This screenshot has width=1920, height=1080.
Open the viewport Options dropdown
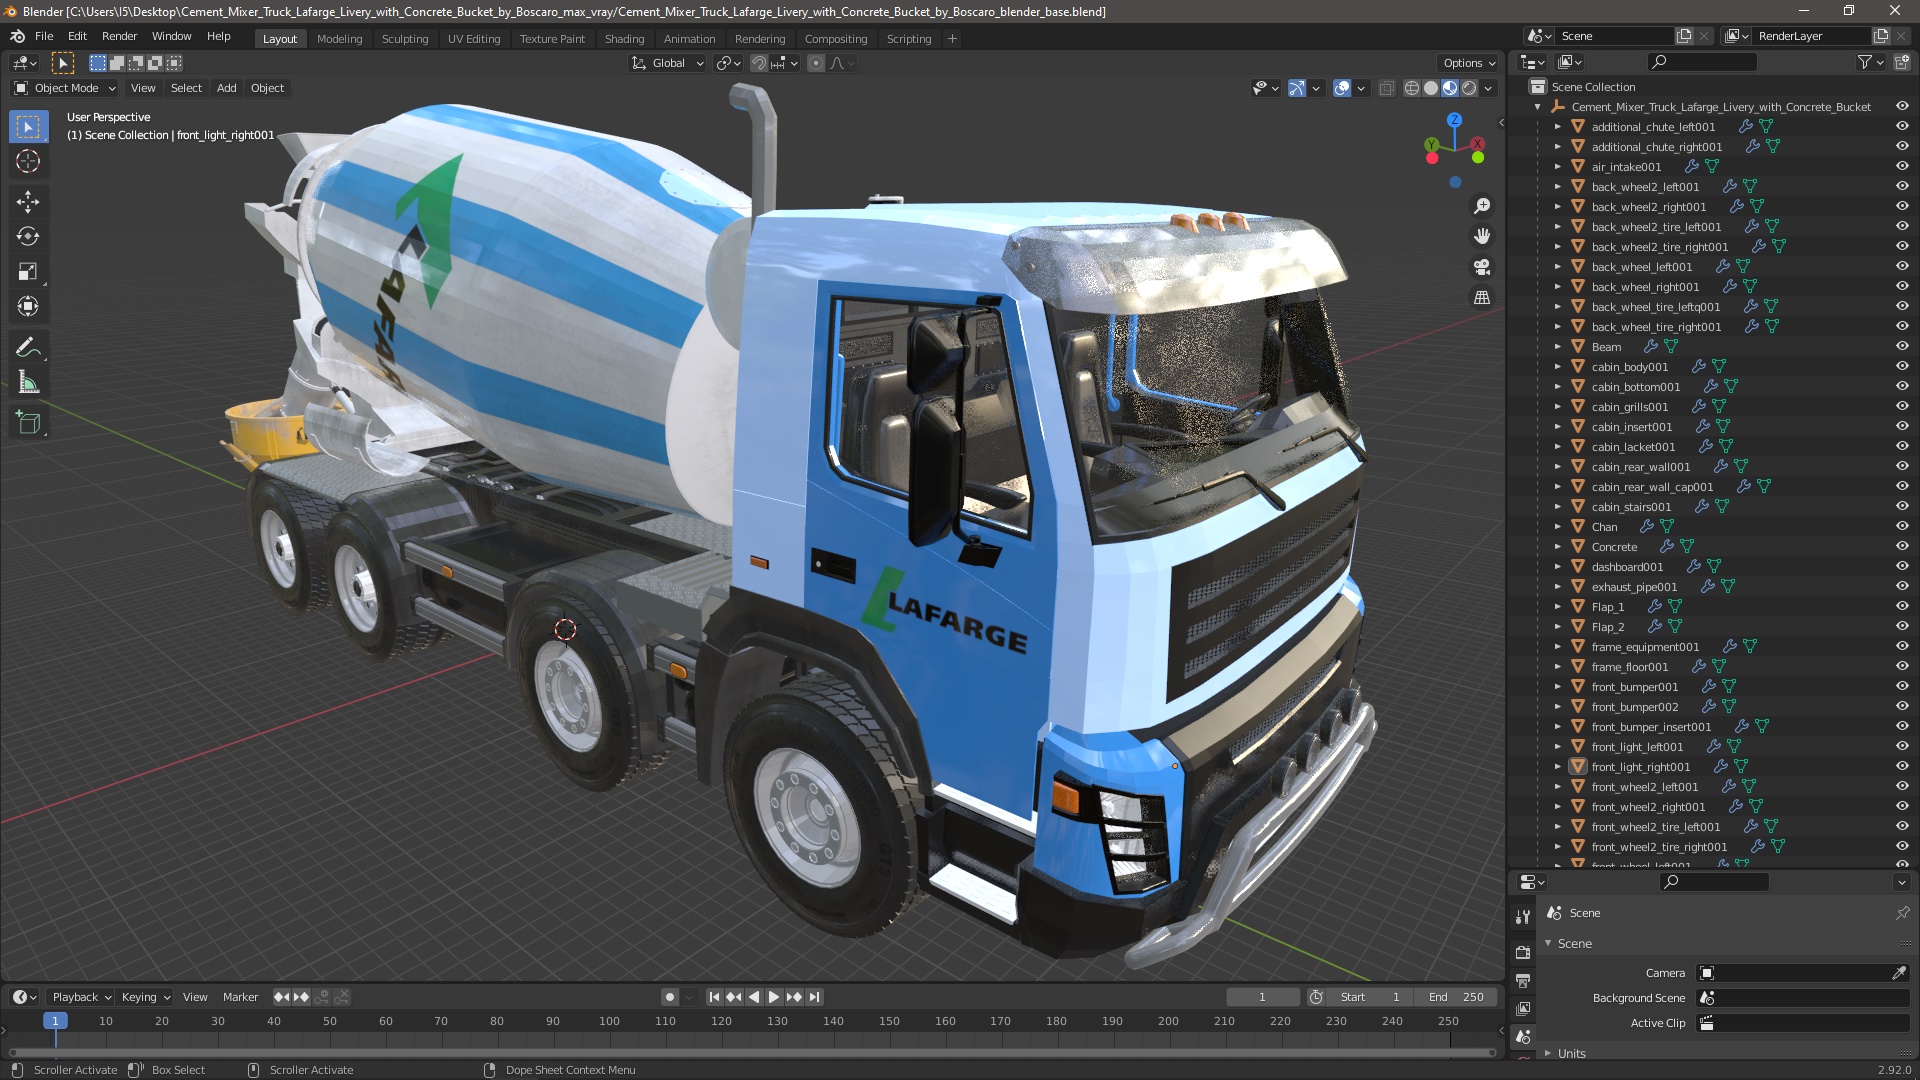[x=1469, y=63]
